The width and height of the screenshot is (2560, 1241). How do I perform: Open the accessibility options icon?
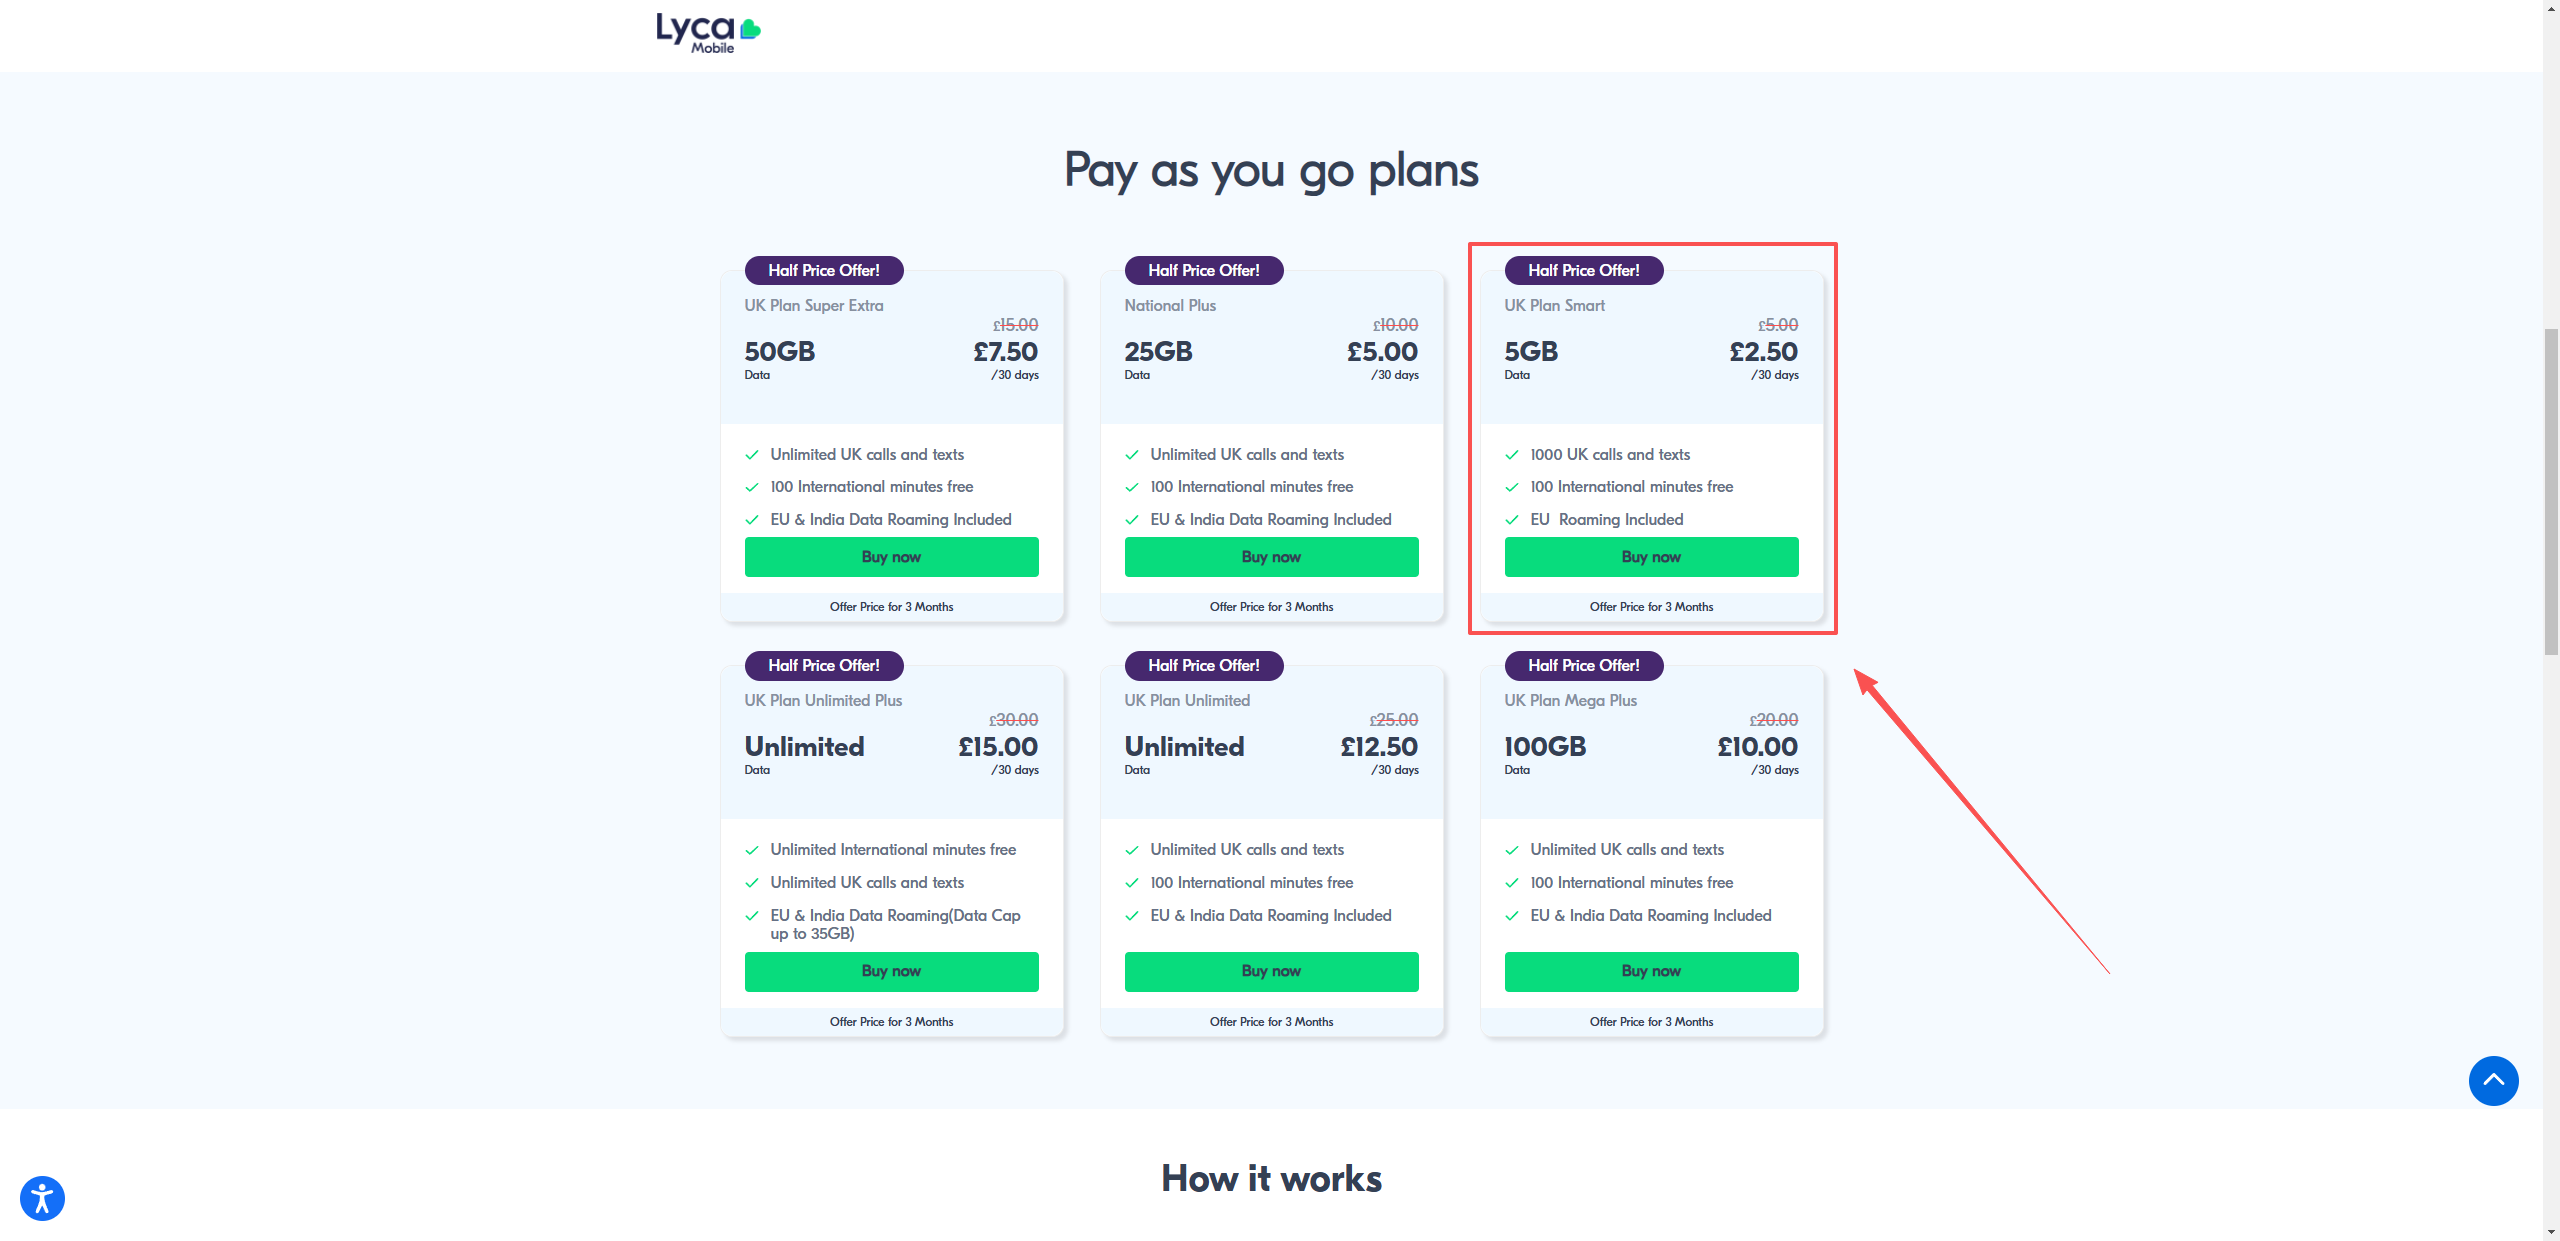point(42,1198)
